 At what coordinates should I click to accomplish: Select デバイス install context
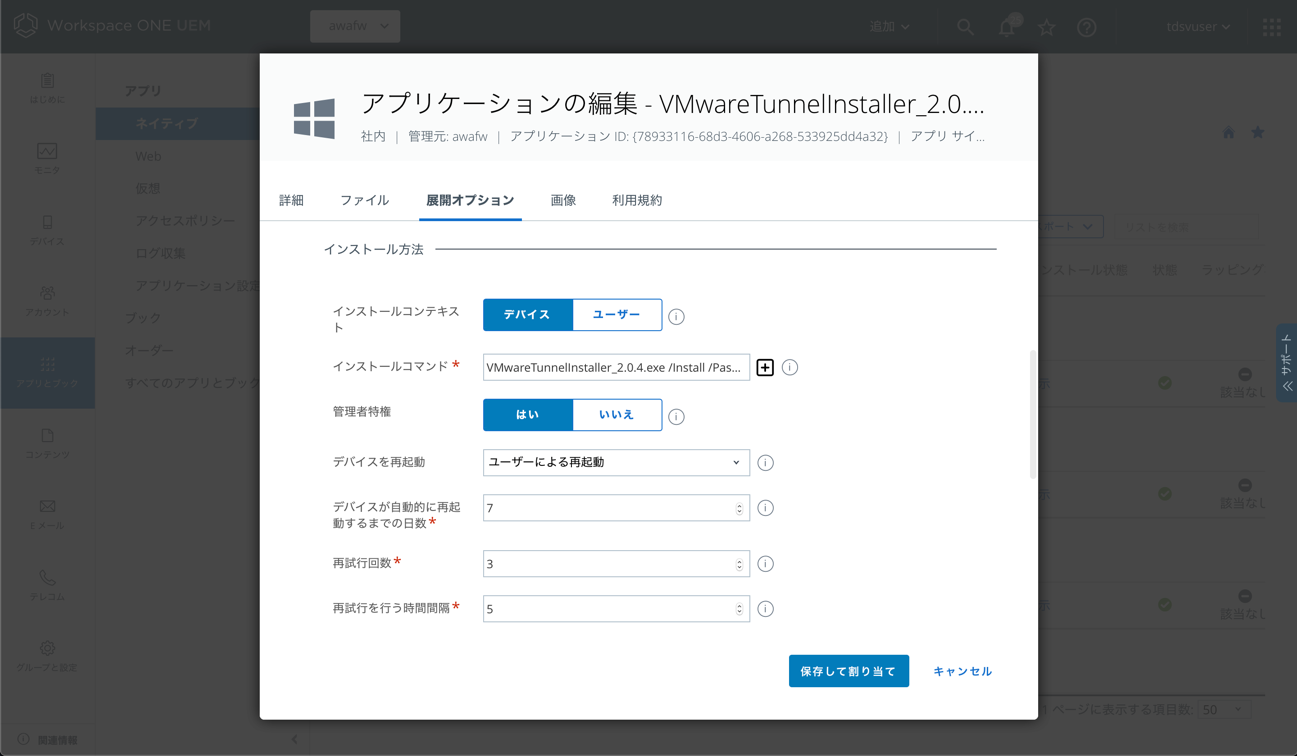(x=528, y=315)
